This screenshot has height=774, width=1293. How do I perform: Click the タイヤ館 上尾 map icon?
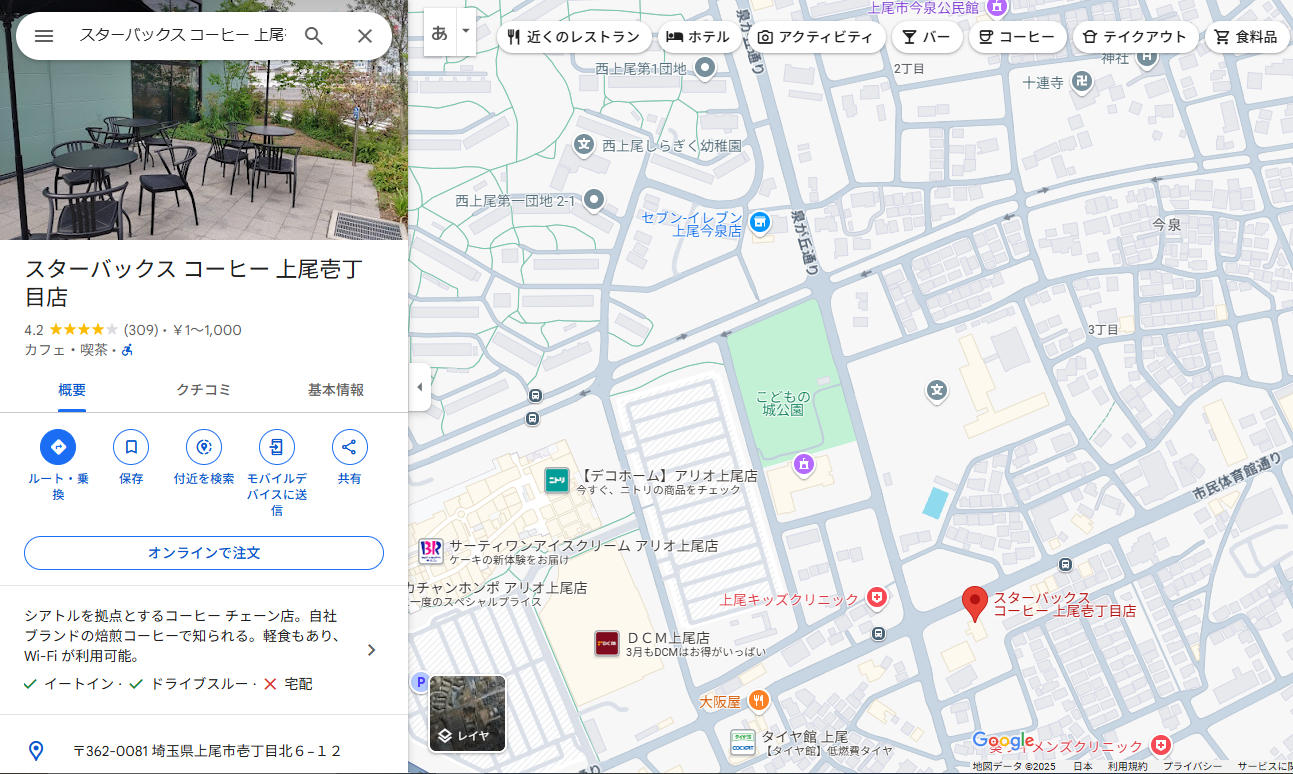point(743,742)
